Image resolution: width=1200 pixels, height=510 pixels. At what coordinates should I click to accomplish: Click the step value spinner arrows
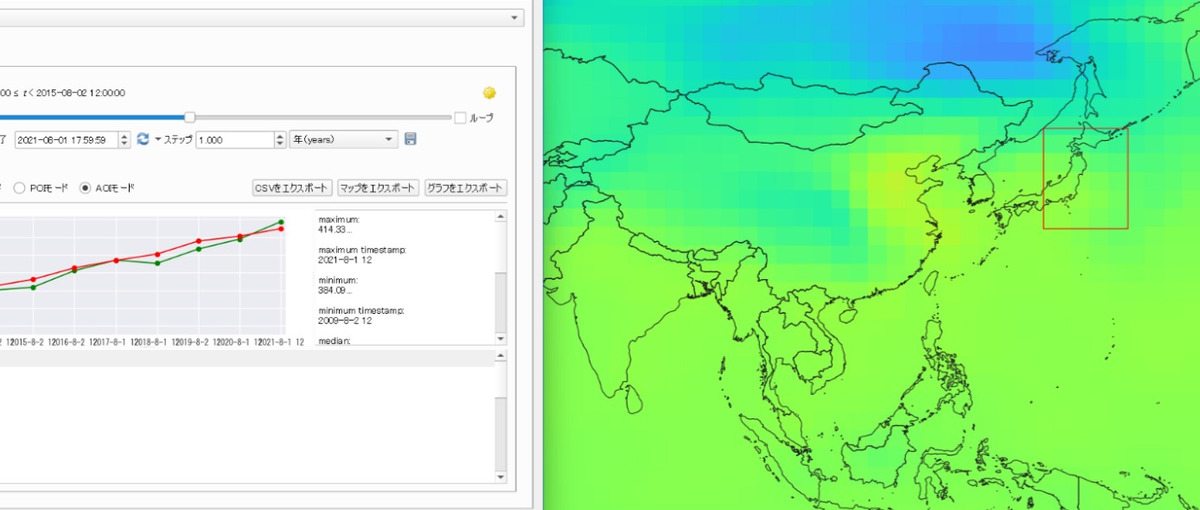point(279,139)
